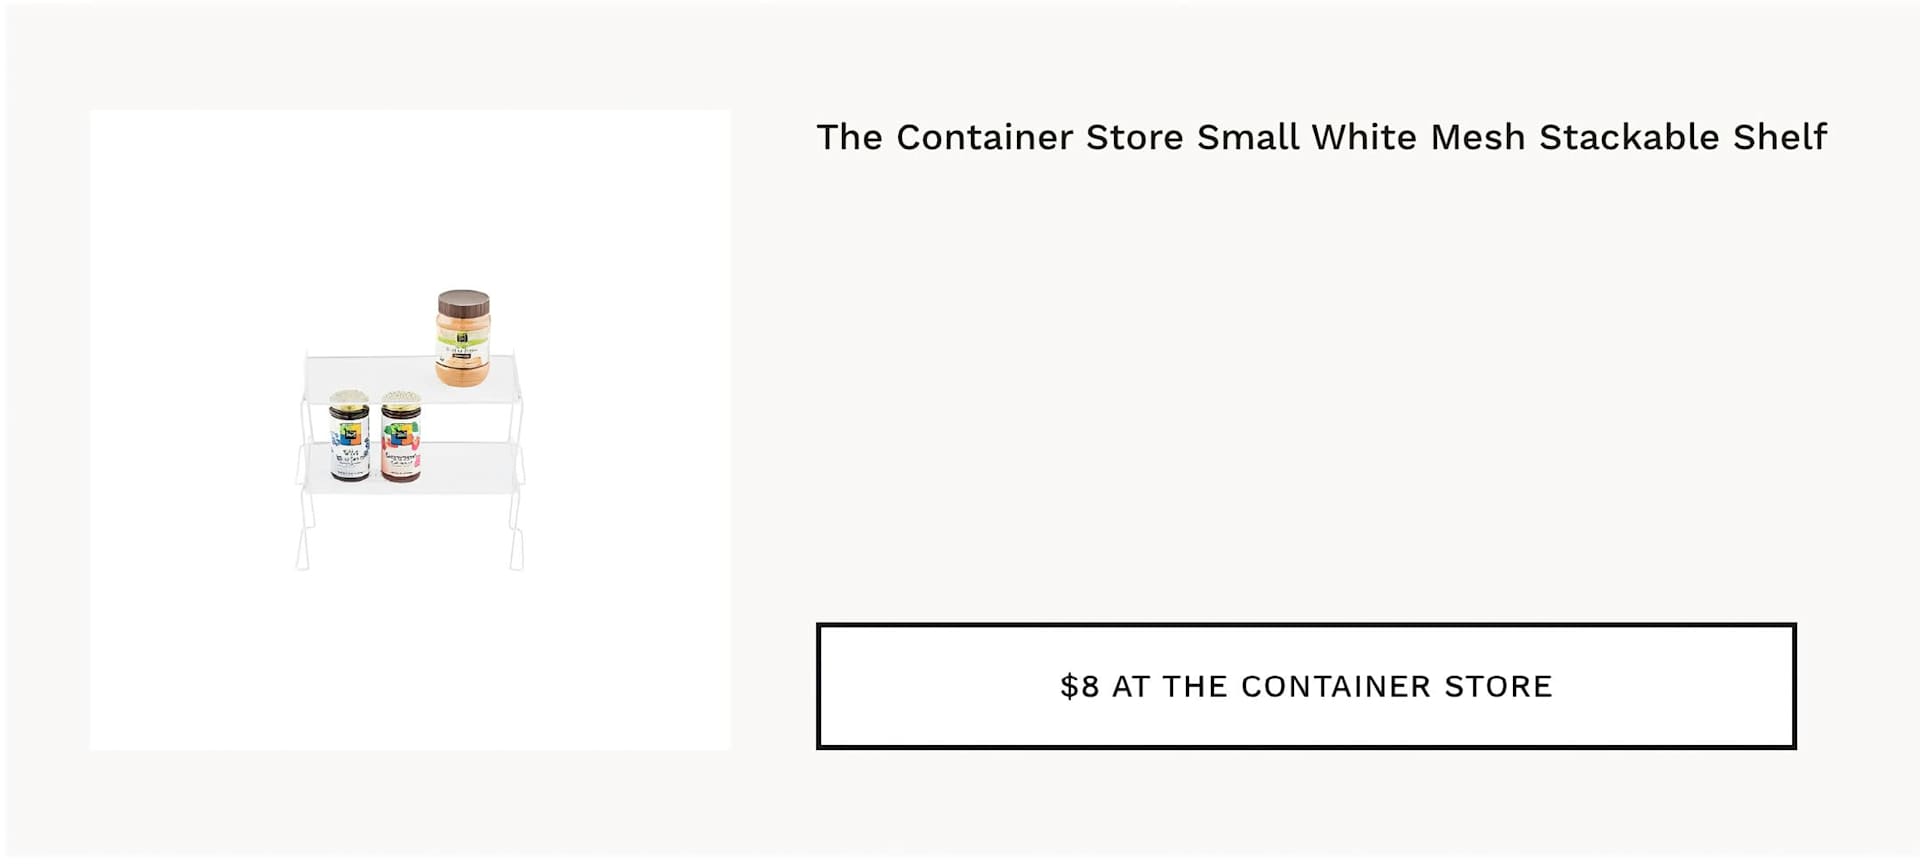1920x864 pixels.
Task: Click the right front leg of the shelf
Action: (516, 530)
